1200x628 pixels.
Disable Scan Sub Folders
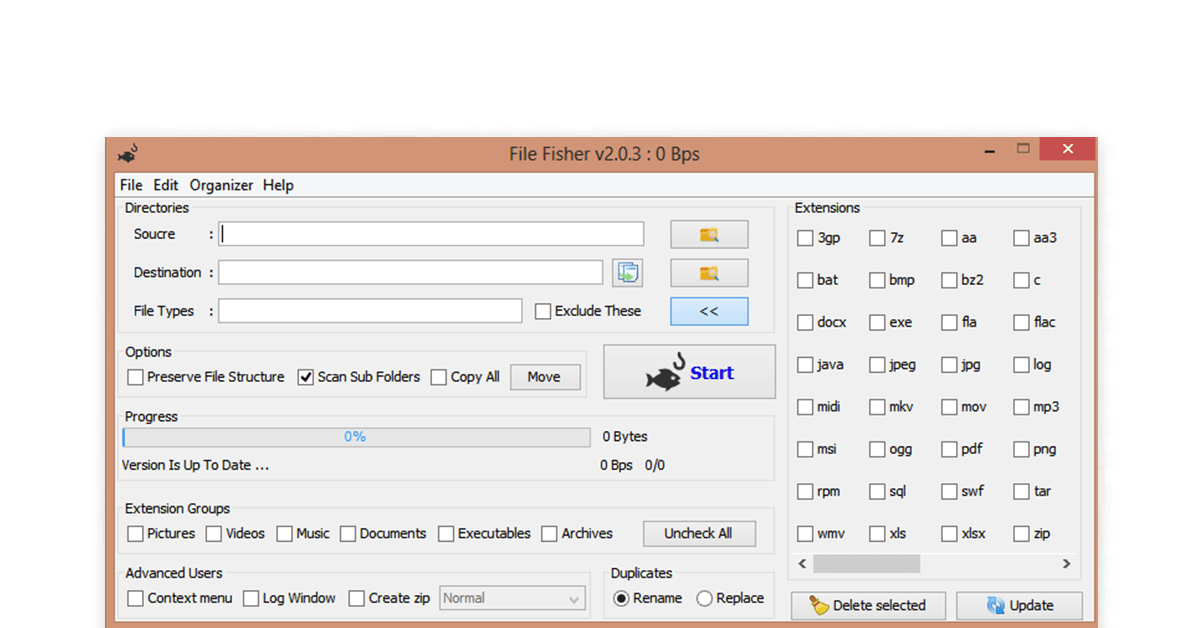[304, 377]
